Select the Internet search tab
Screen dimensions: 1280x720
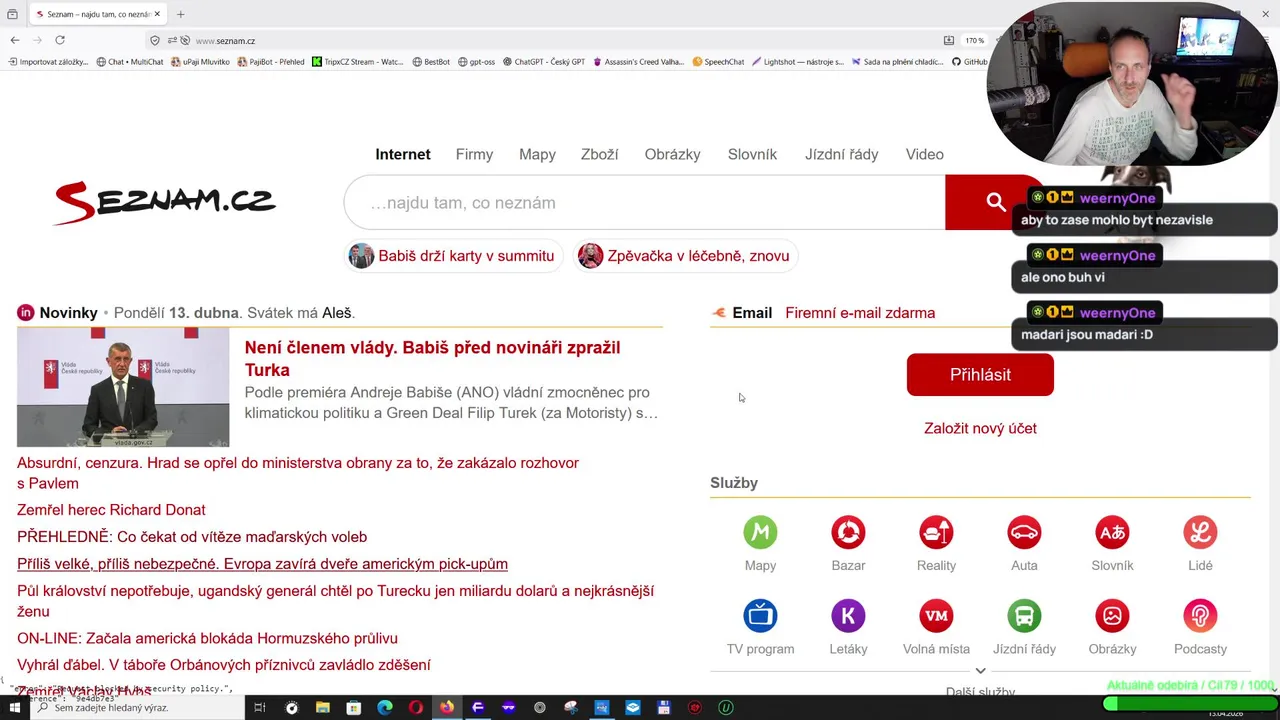[x=403, y=154]
